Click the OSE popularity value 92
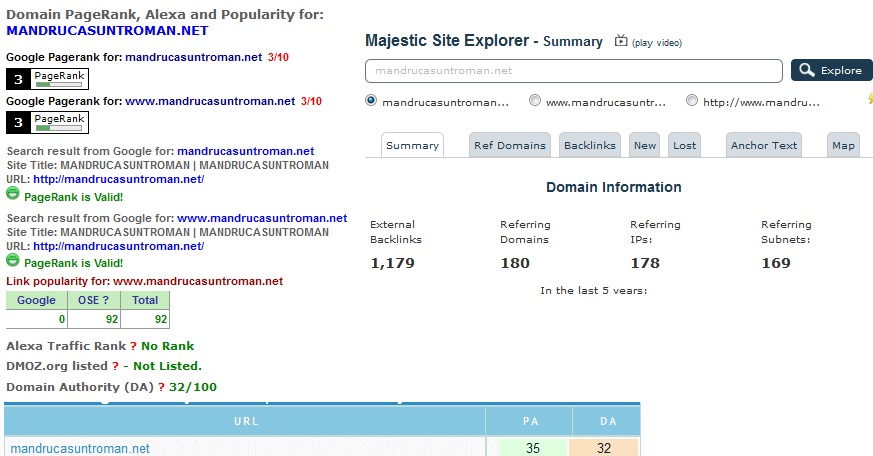This screenshot has width=873, height=456. click(x=112, y=319)
